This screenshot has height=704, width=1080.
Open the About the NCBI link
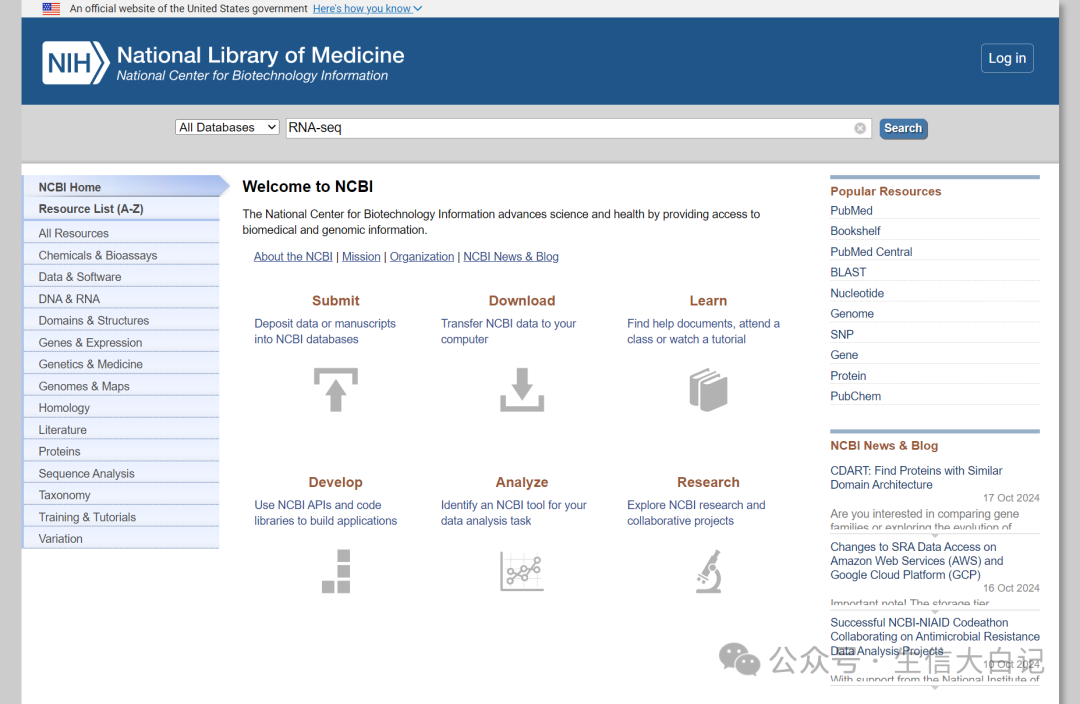(293, 256)
